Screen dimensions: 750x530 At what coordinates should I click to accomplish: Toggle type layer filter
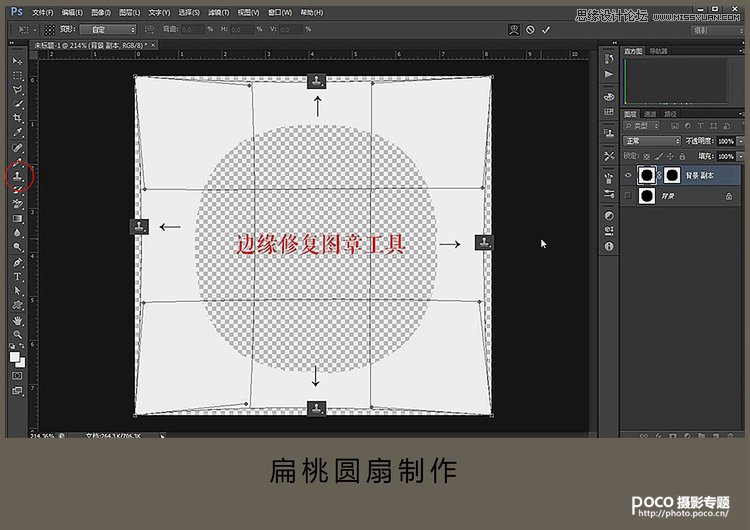[700, 126]
